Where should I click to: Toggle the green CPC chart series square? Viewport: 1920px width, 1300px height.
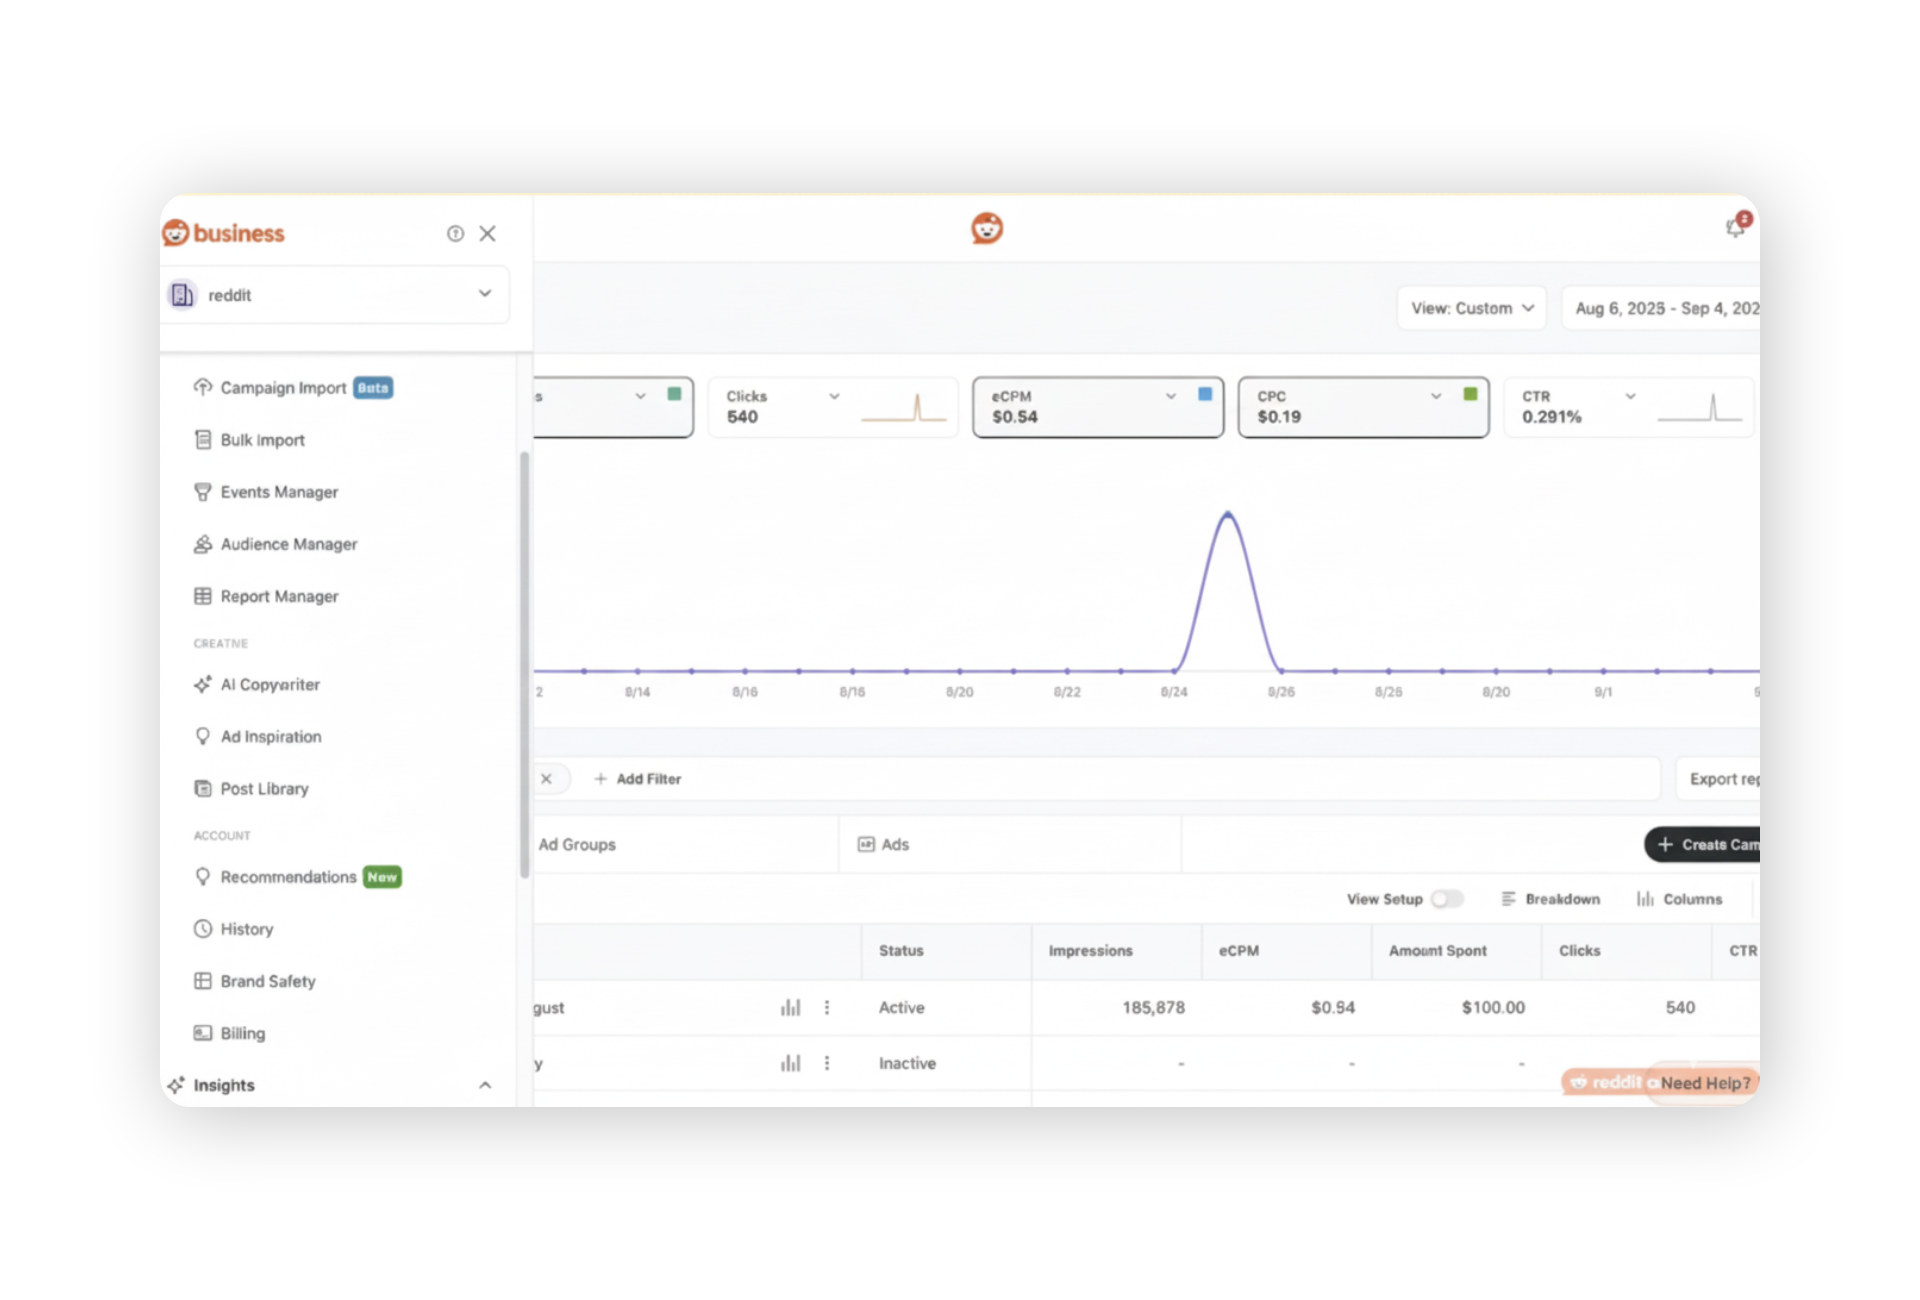tap(1470, 395)
